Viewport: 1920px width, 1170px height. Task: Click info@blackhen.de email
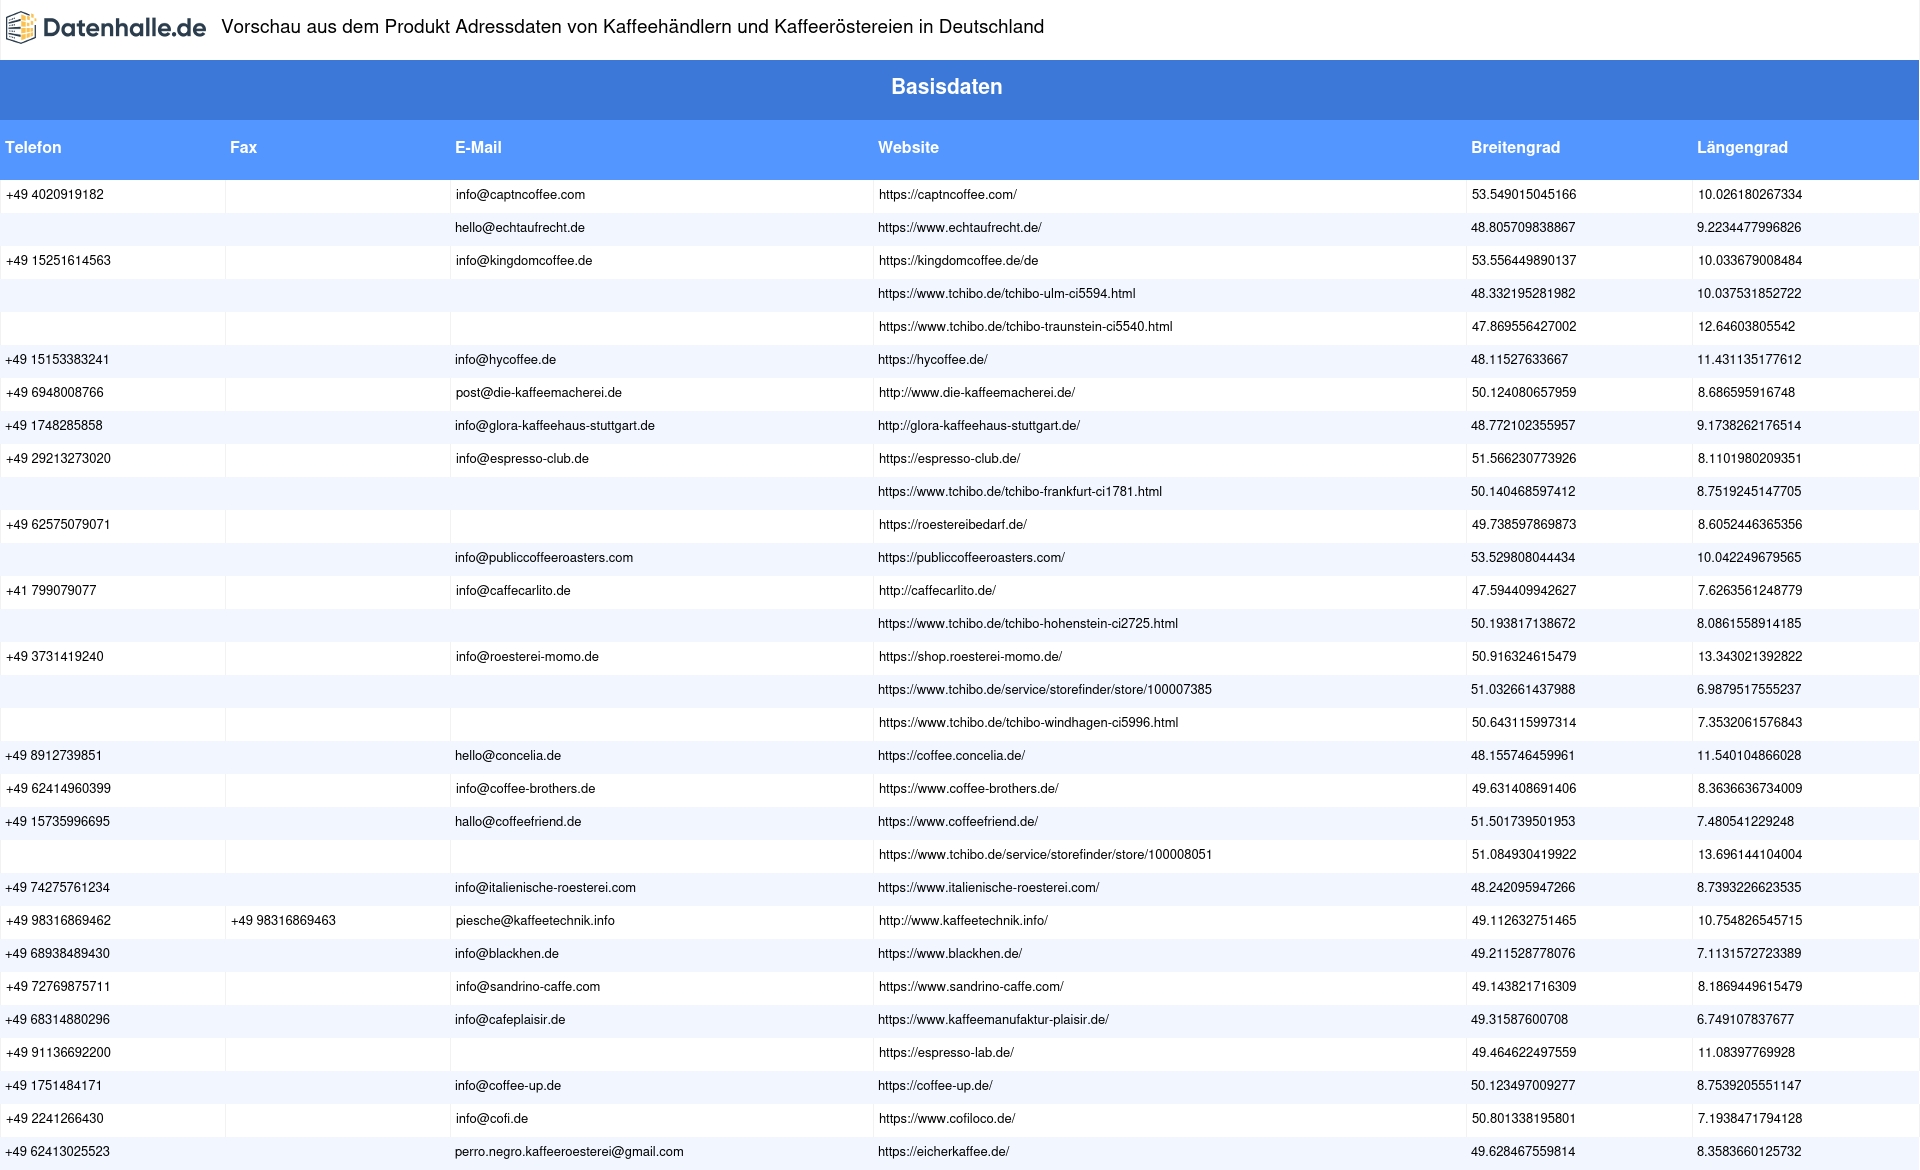click(x=507, y=954)
